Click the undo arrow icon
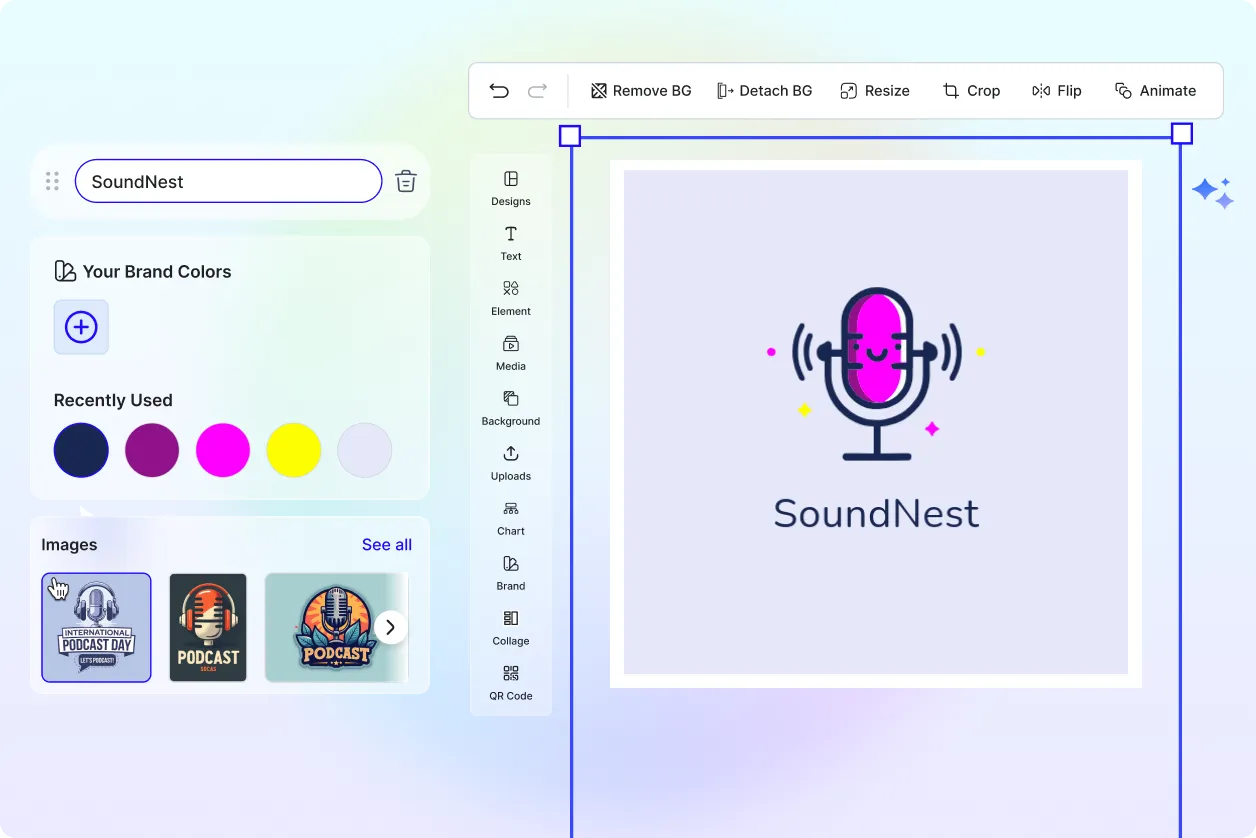 pyautogui.click(x=499, y=91)
